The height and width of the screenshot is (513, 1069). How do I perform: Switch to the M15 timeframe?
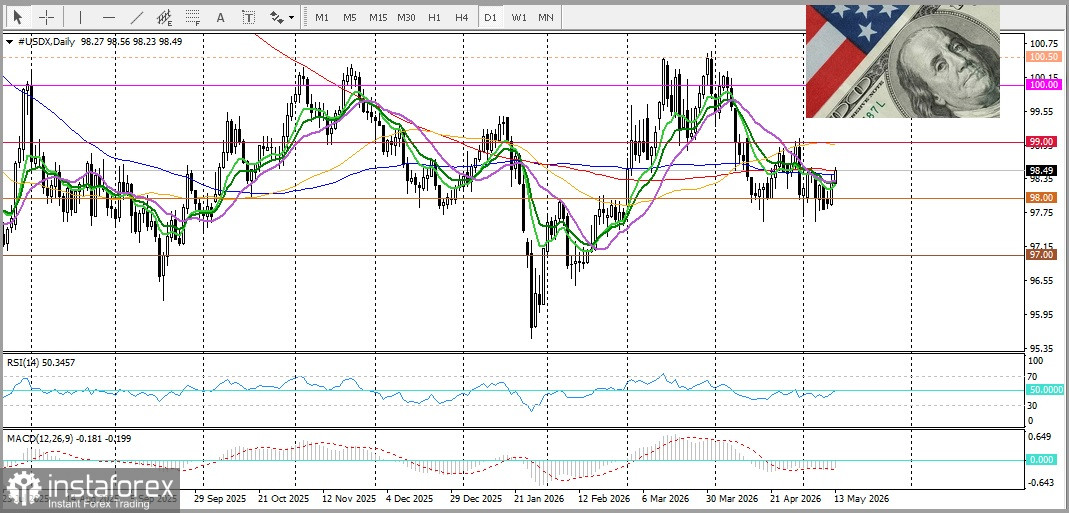[378, 17]
